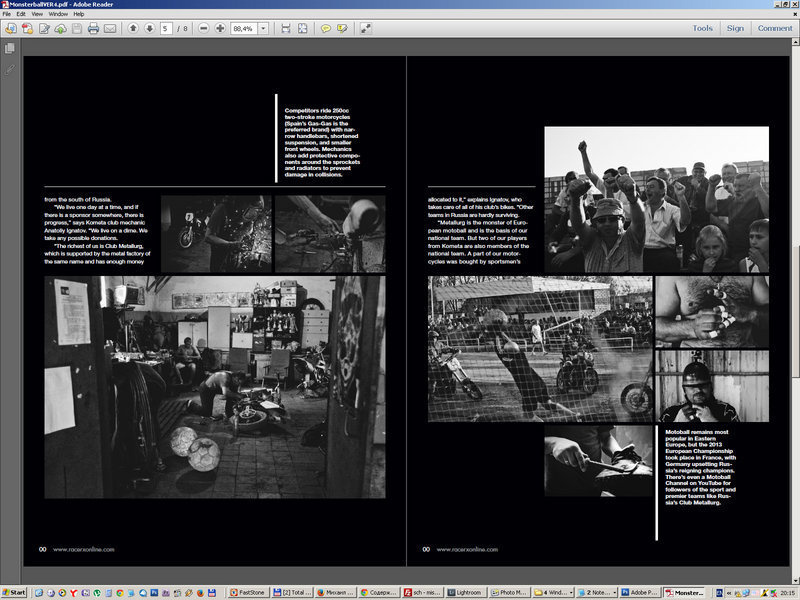Zoom in on the page
Screen dimensions: 800x600
tap(220, 28)
